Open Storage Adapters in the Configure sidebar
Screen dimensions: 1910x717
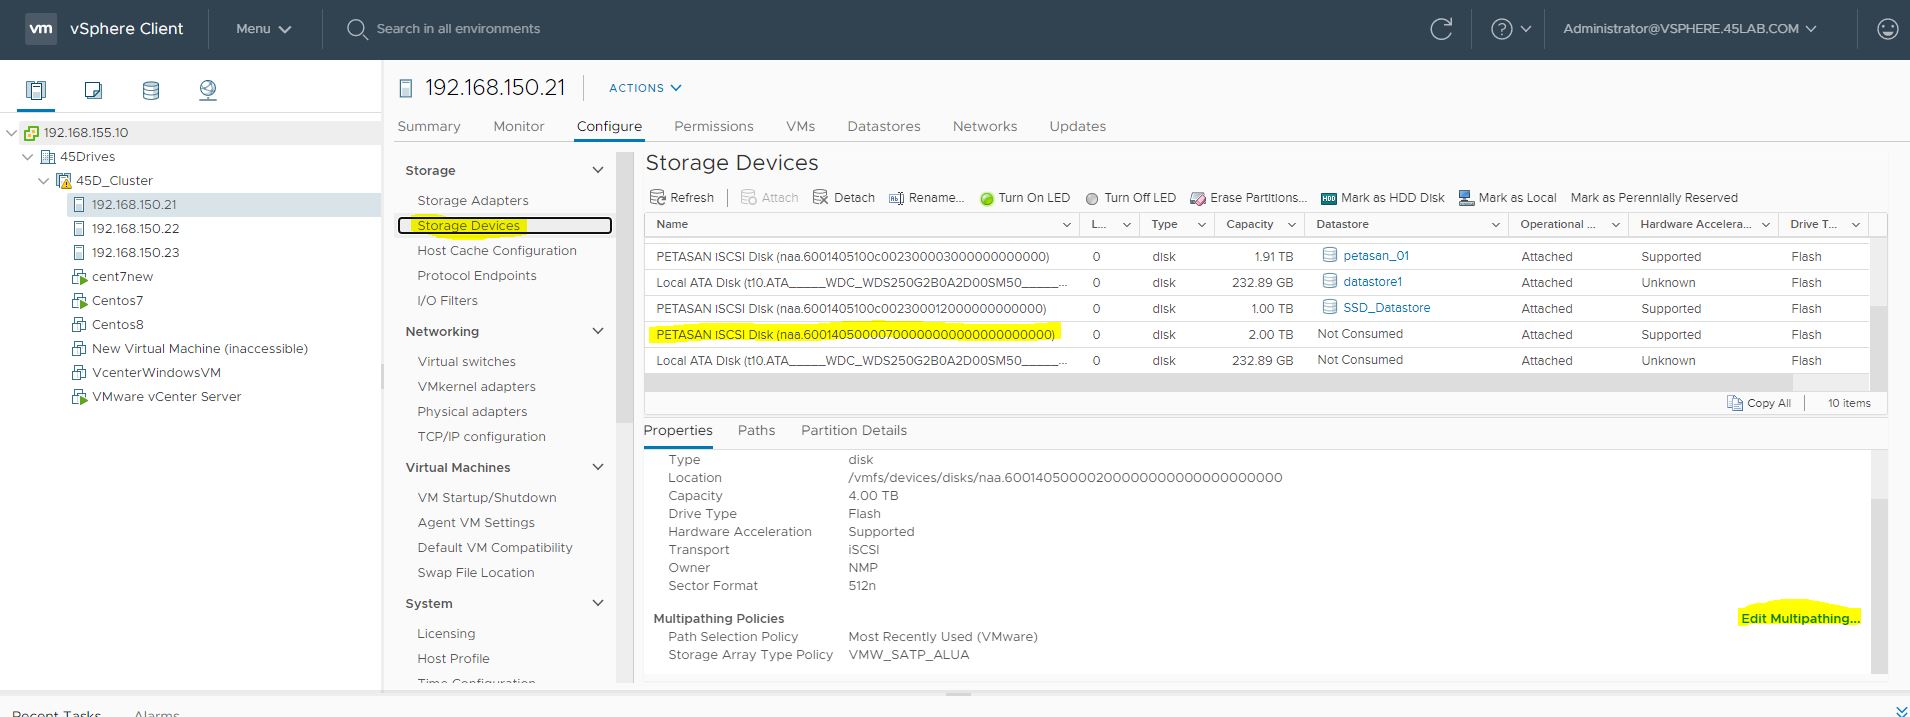point(473,200)
